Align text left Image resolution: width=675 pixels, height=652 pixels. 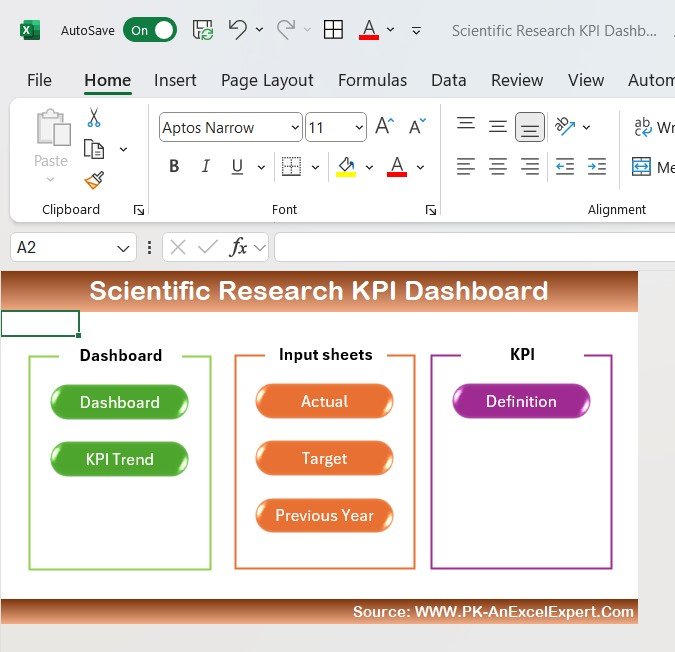[466, 166]
